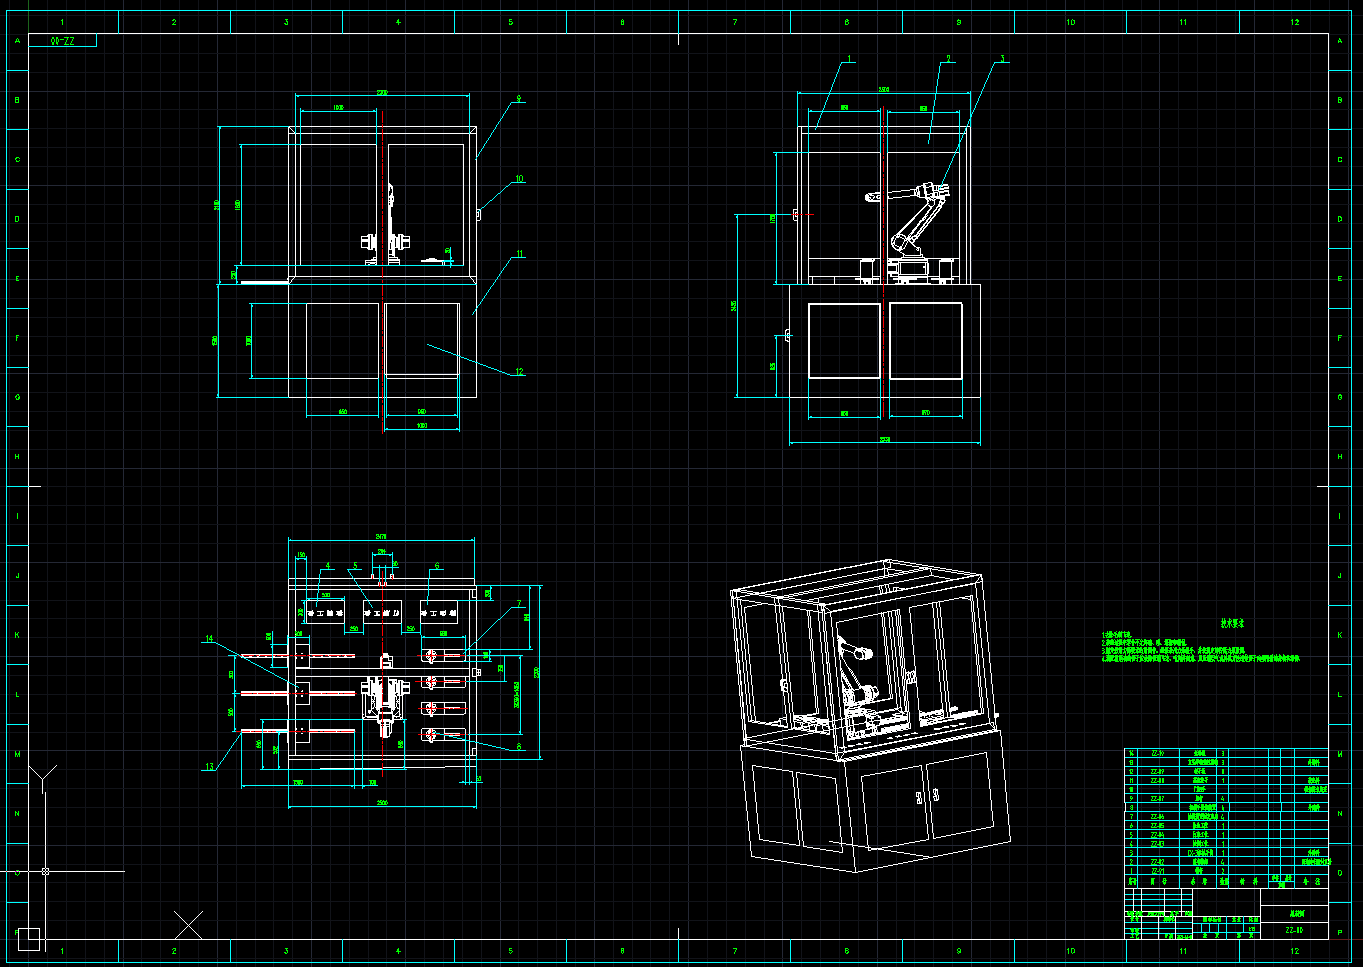Select ZZ-05 entry in parts list
This screenshot has width=1363, height=967.
[1158, 826]
